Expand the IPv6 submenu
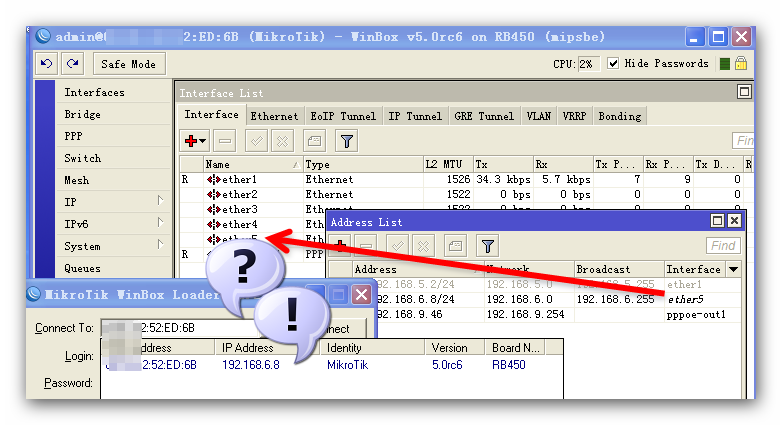The width and height of the screenshot is (782, 425). click(113, 224)
